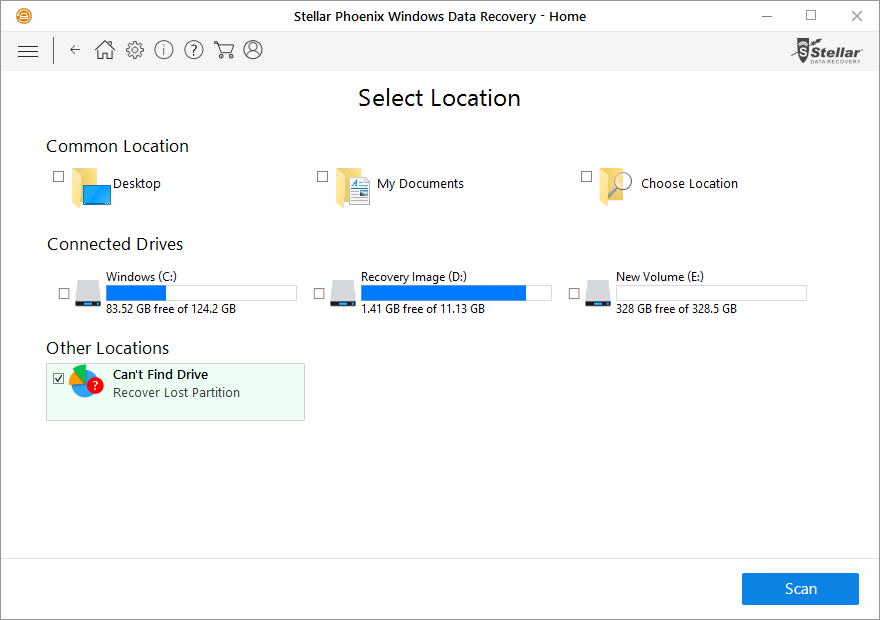Click the Windows (C:) usage bar
880x620 pixels.
coord(201,293)
